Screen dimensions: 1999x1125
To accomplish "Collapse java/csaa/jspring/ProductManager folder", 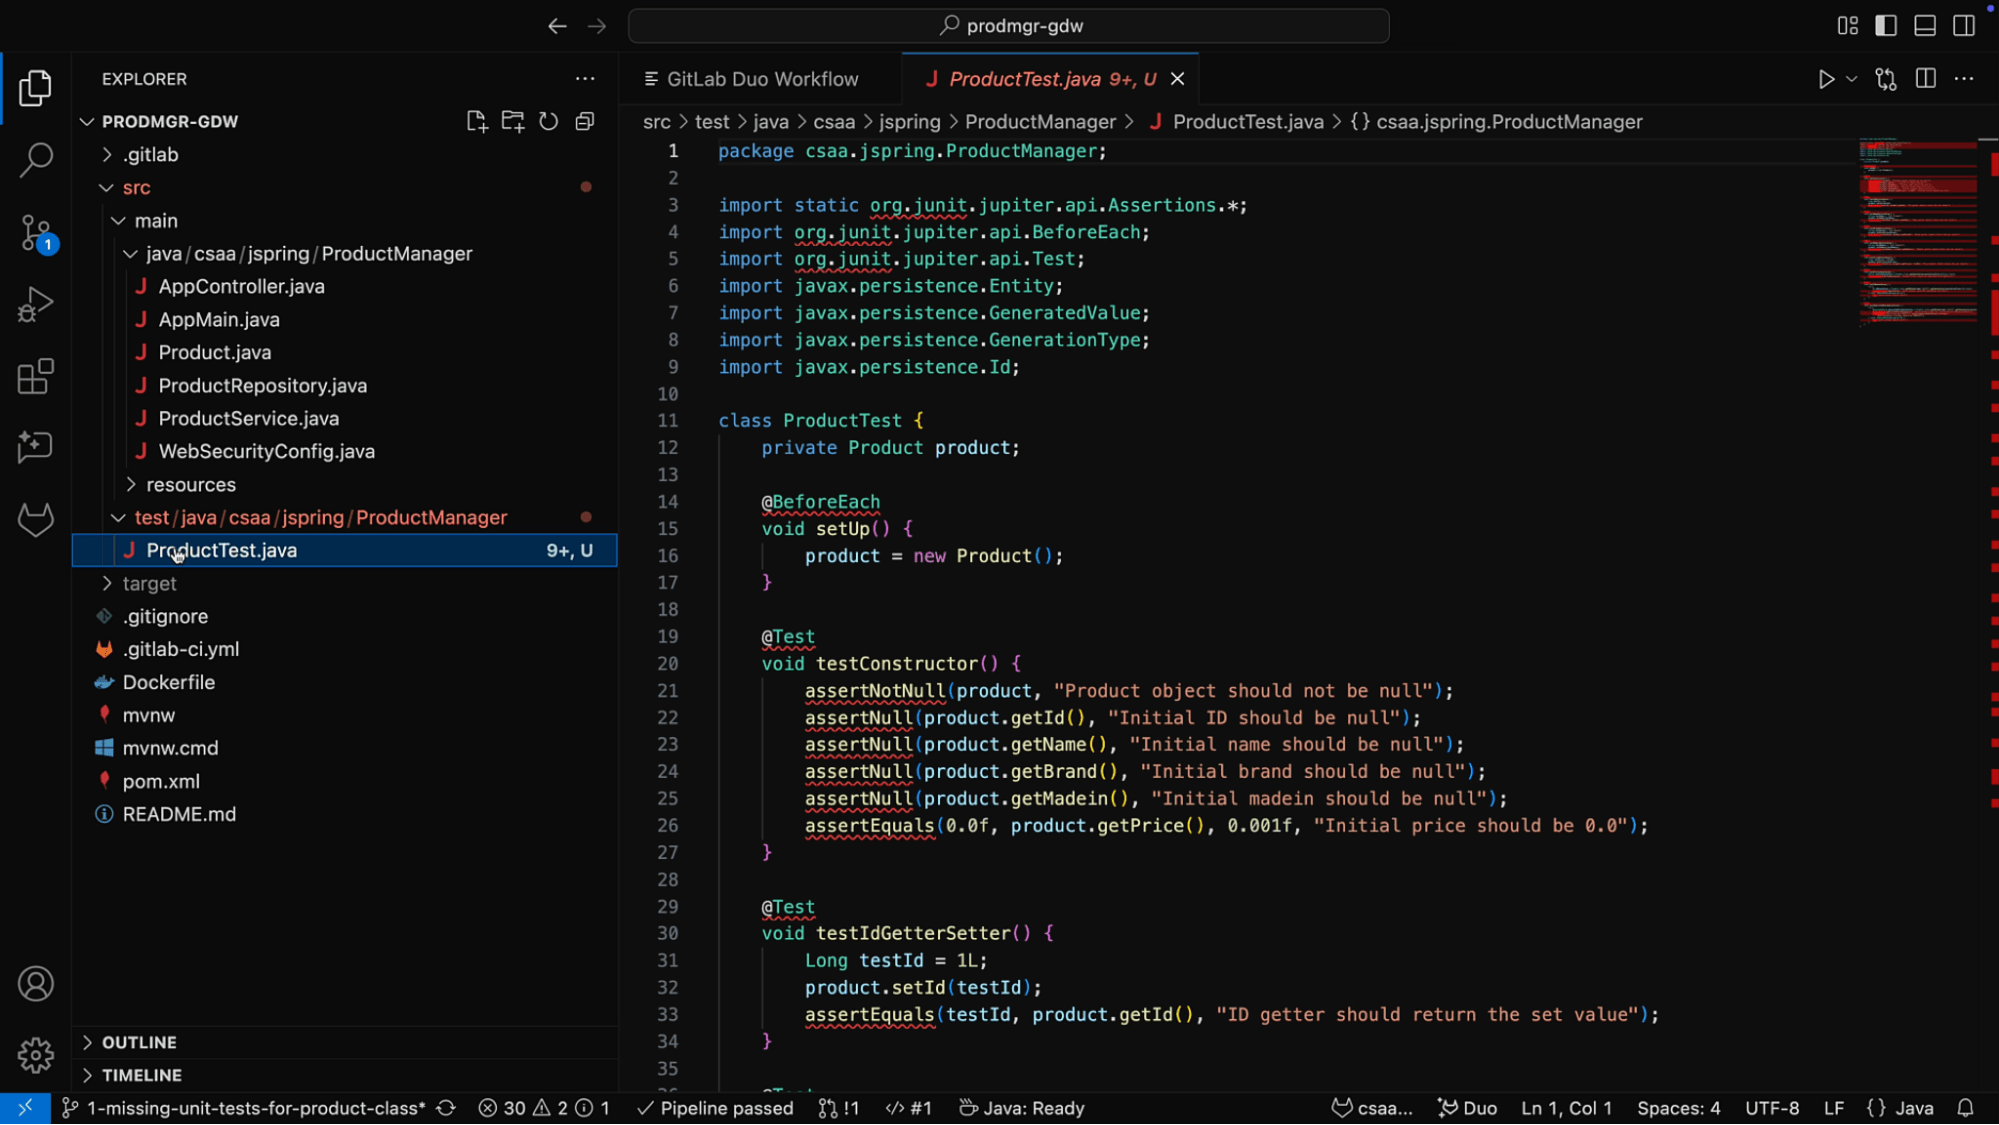I will (x=131, y=254).
